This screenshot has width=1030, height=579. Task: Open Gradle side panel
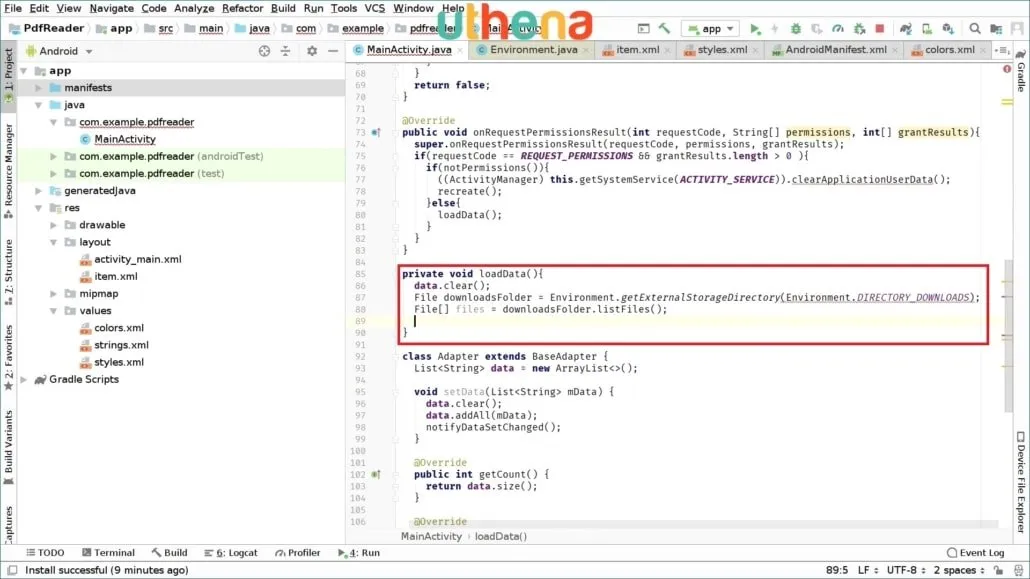point(1020,71)
